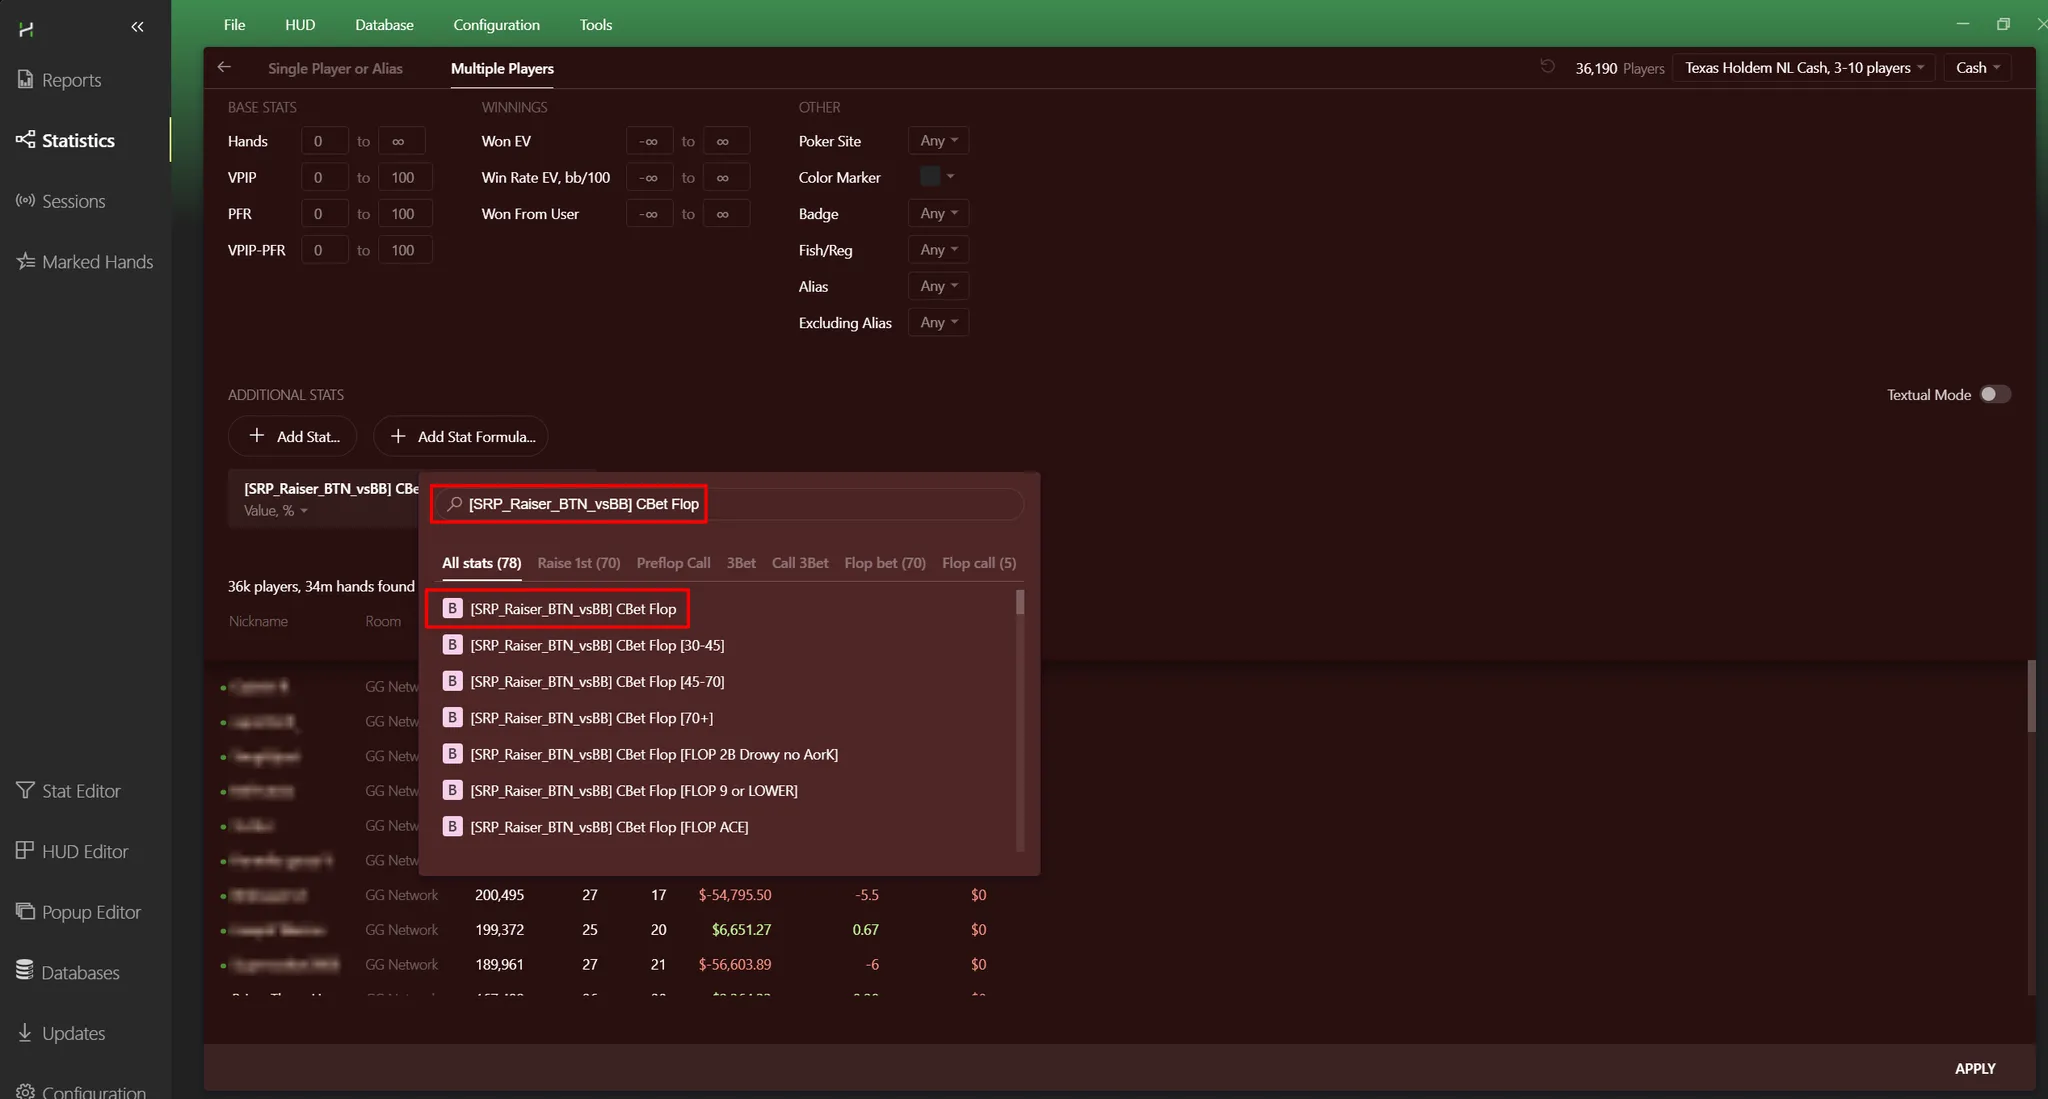Open the Database menu

point(384,24)
